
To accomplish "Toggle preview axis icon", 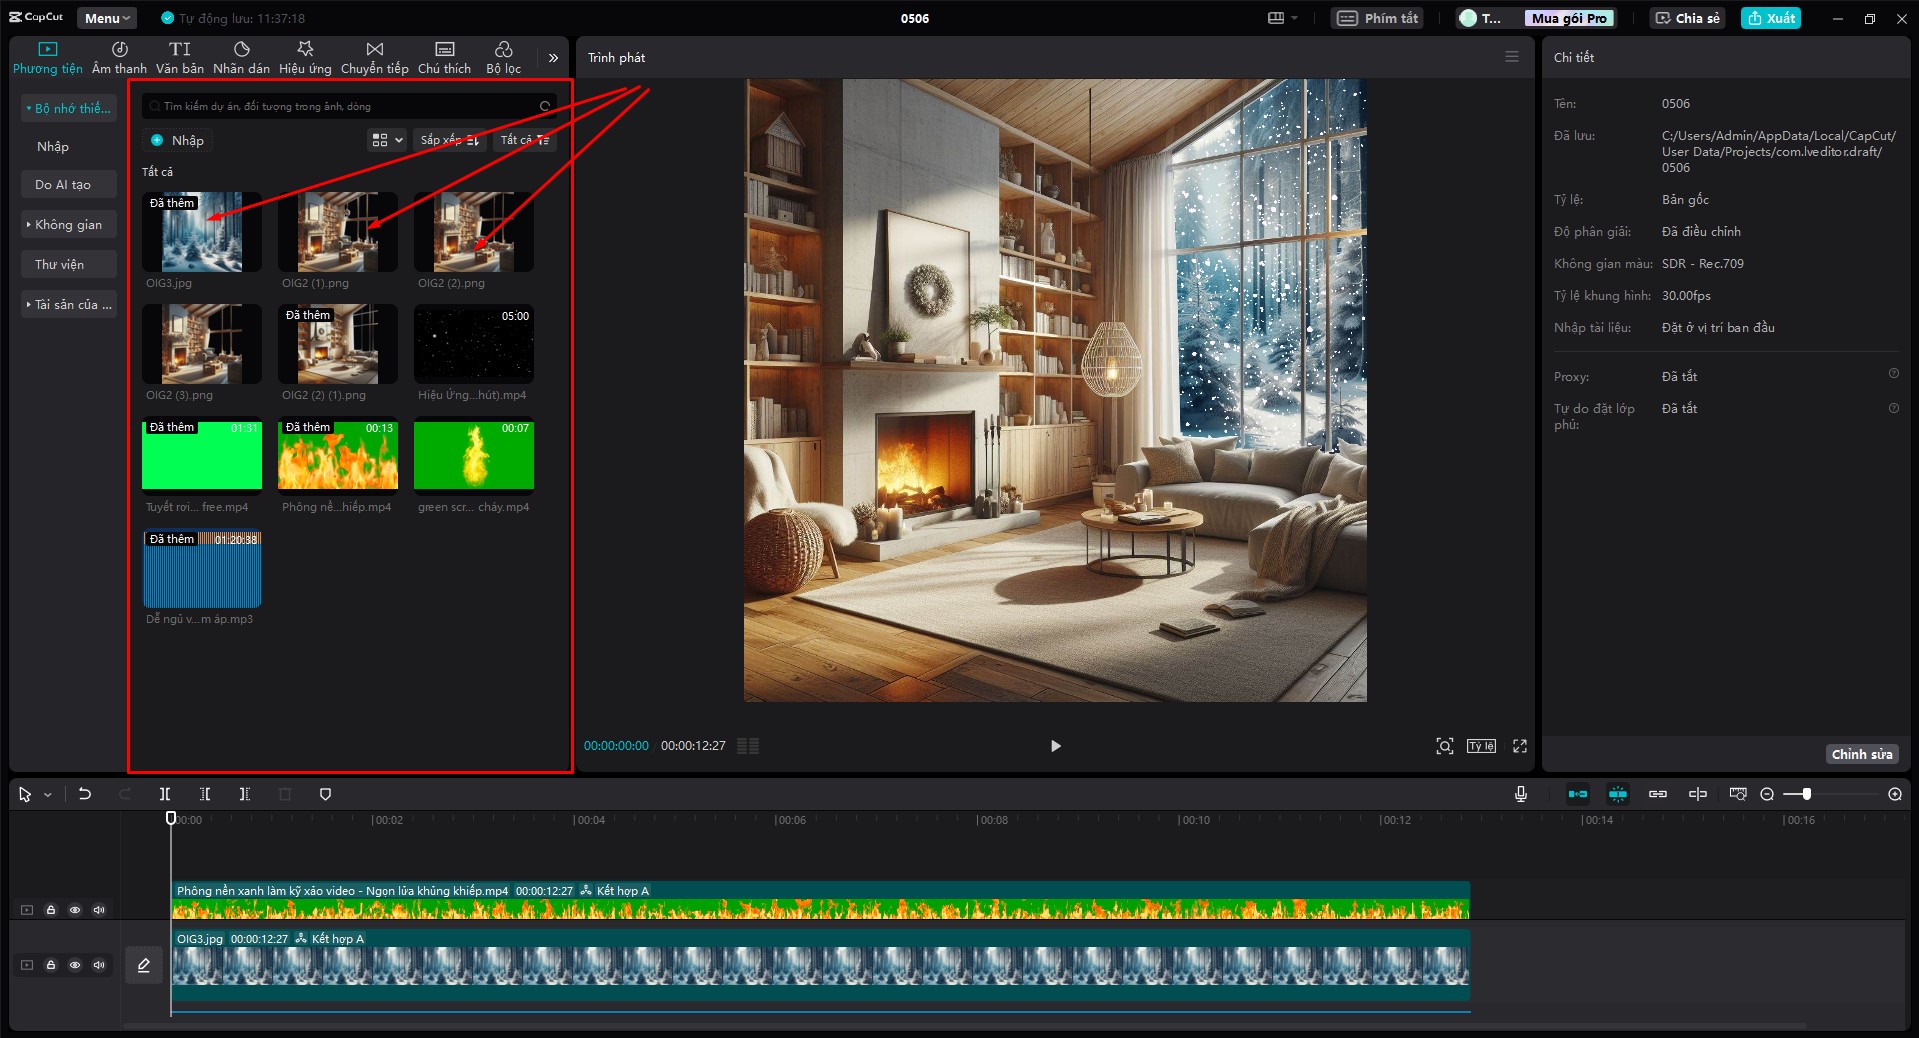I will 1698,794.
